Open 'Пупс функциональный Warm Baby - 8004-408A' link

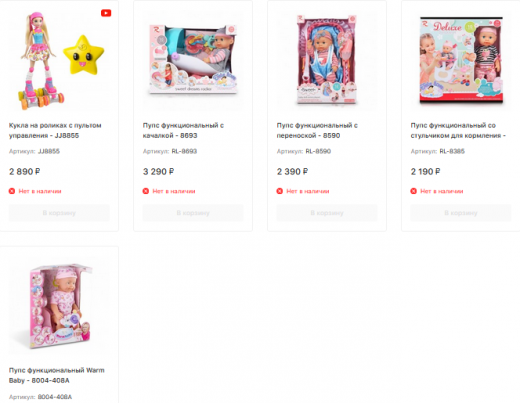(x=57, y=375)
